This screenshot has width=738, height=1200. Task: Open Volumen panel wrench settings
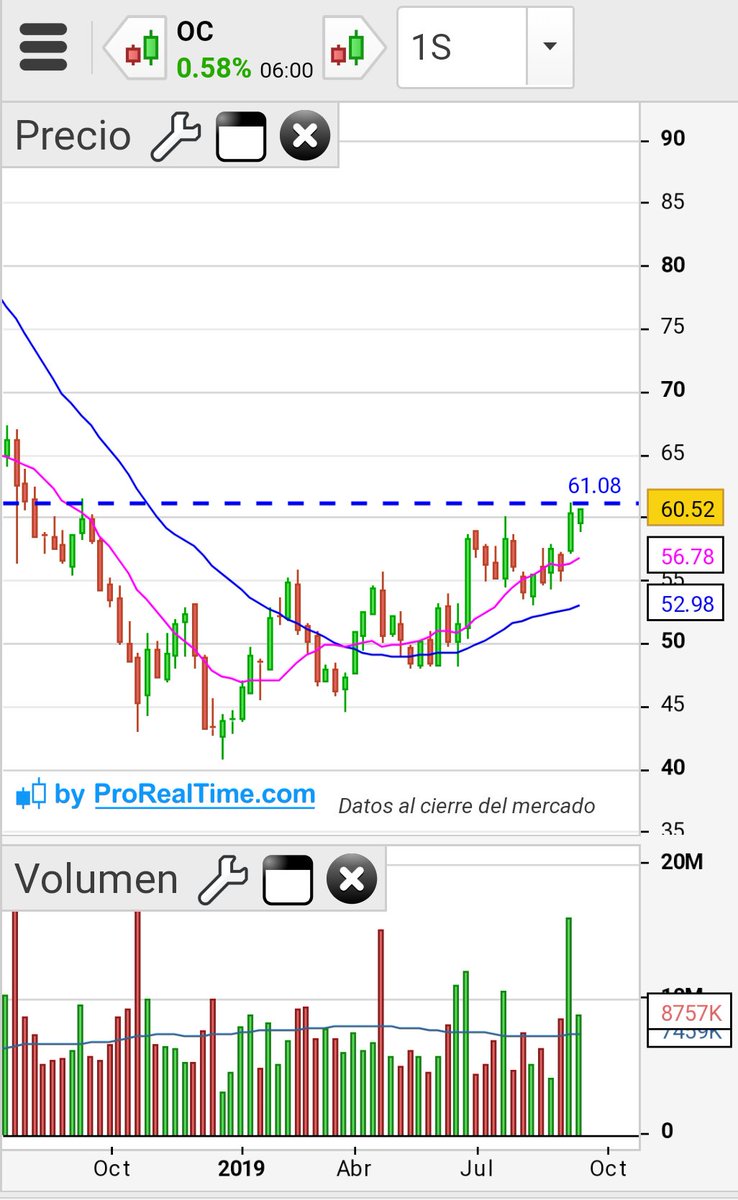pyautogui.click(x=222, y=880)
